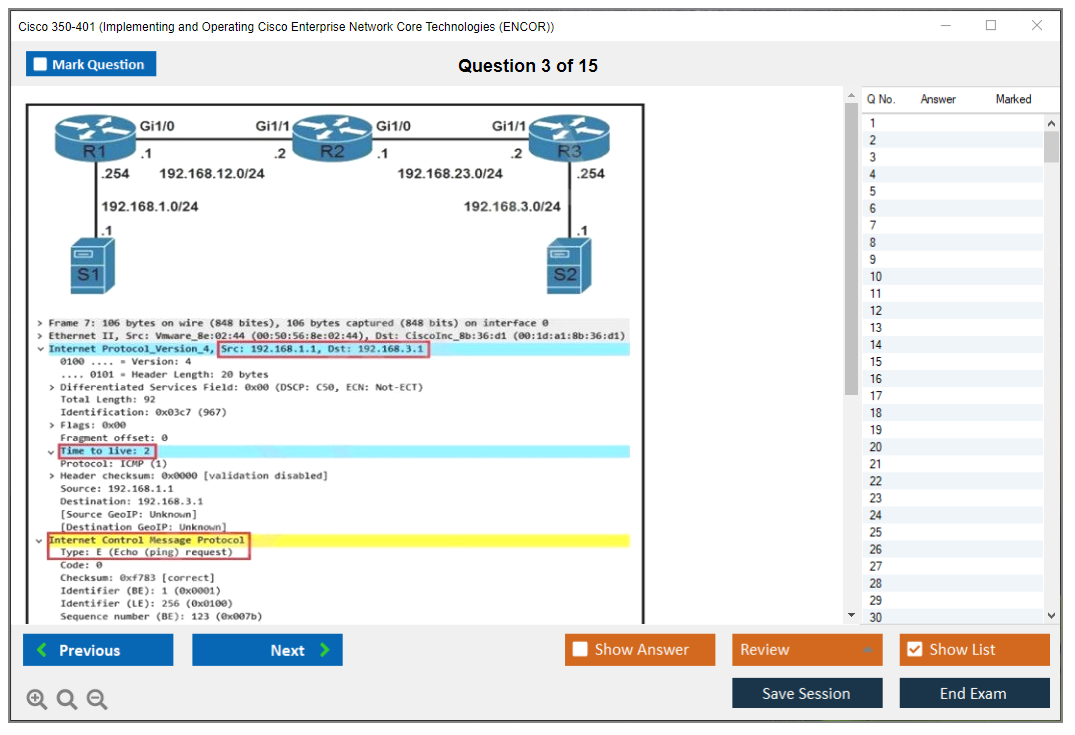Expand the Differentiated Services Field row
The image size is (1075, 735).
pos(51,387)
